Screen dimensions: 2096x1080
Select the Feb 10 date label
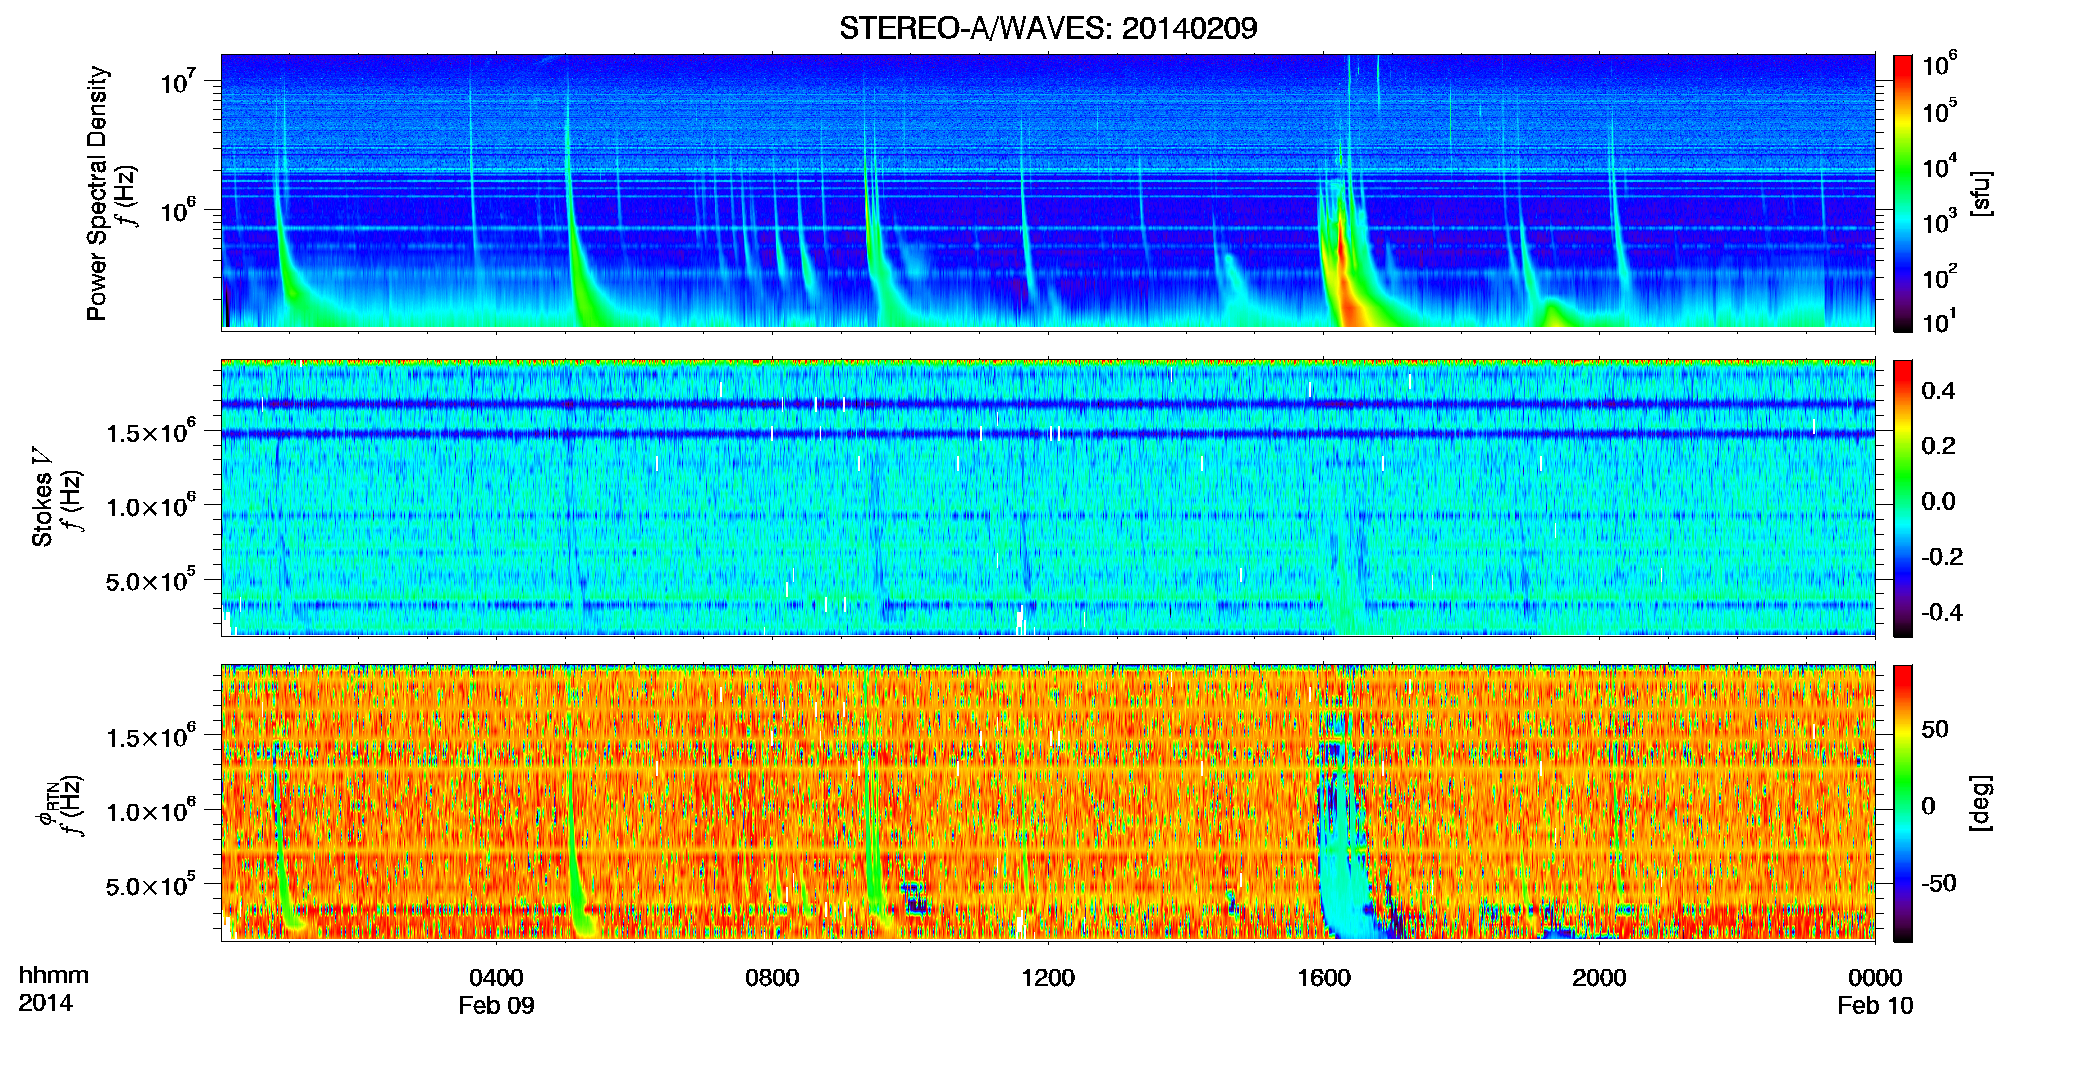(x=1875, y=1006)
